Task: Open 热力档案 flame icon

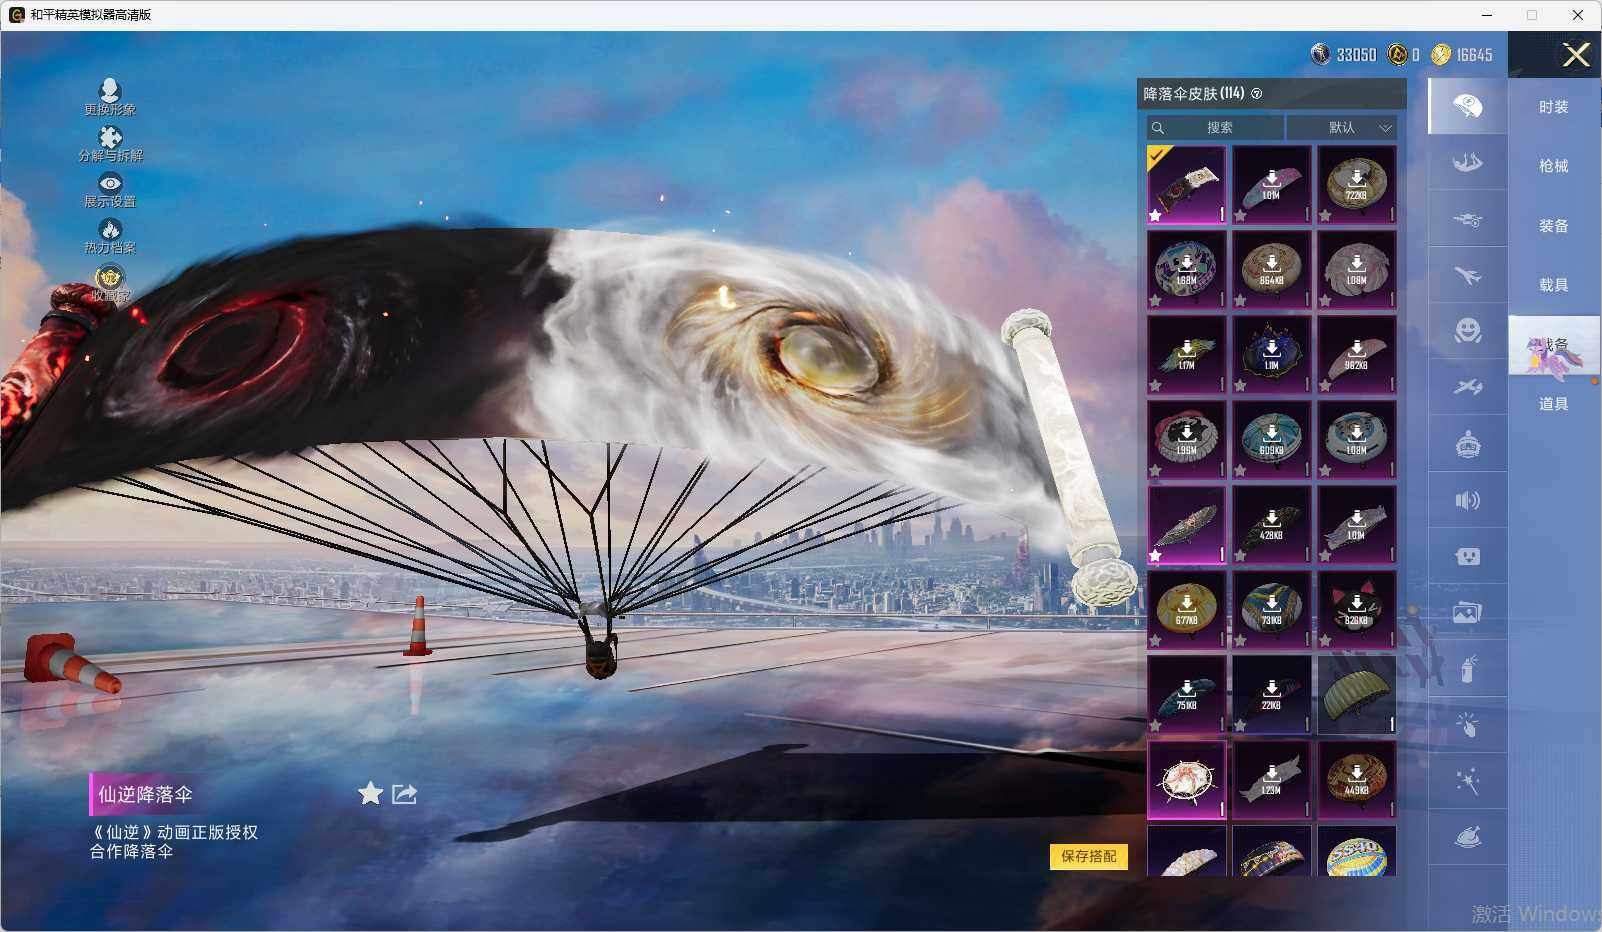Action: pyautogui.click(x=110, y=236)
